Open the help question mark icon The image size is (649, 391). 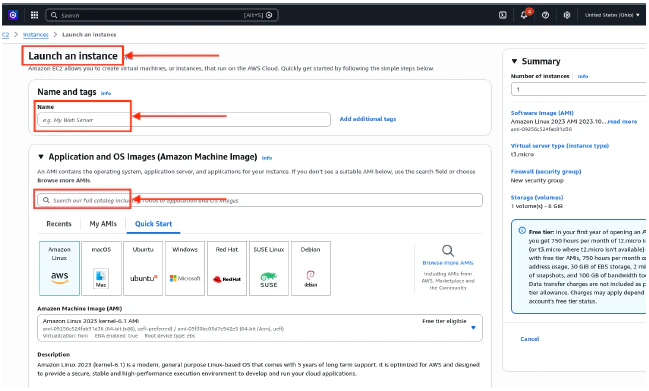546,15
